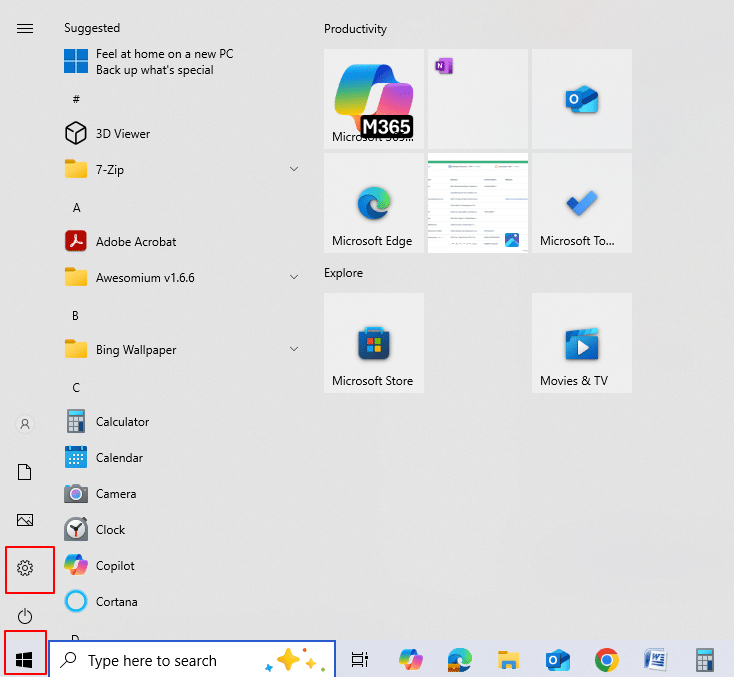
Task: Open the Bing Wallpaper folder entry
Action: tap(183, 350)
